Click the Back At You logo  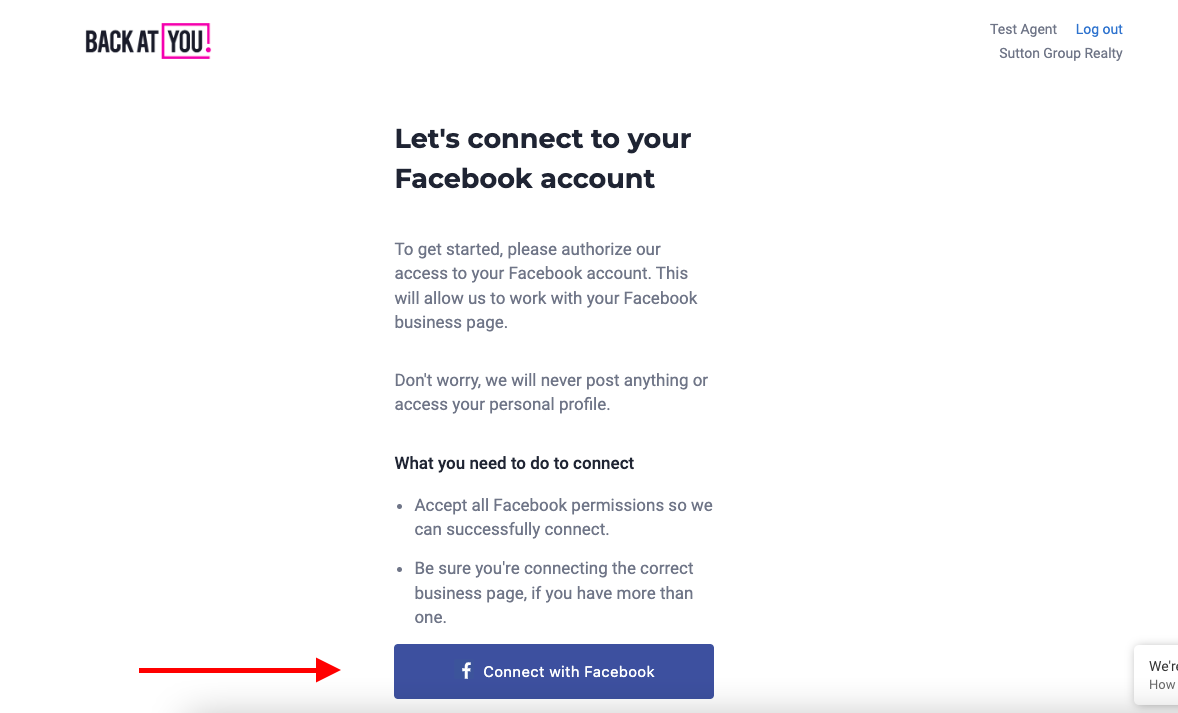point(148,41)
